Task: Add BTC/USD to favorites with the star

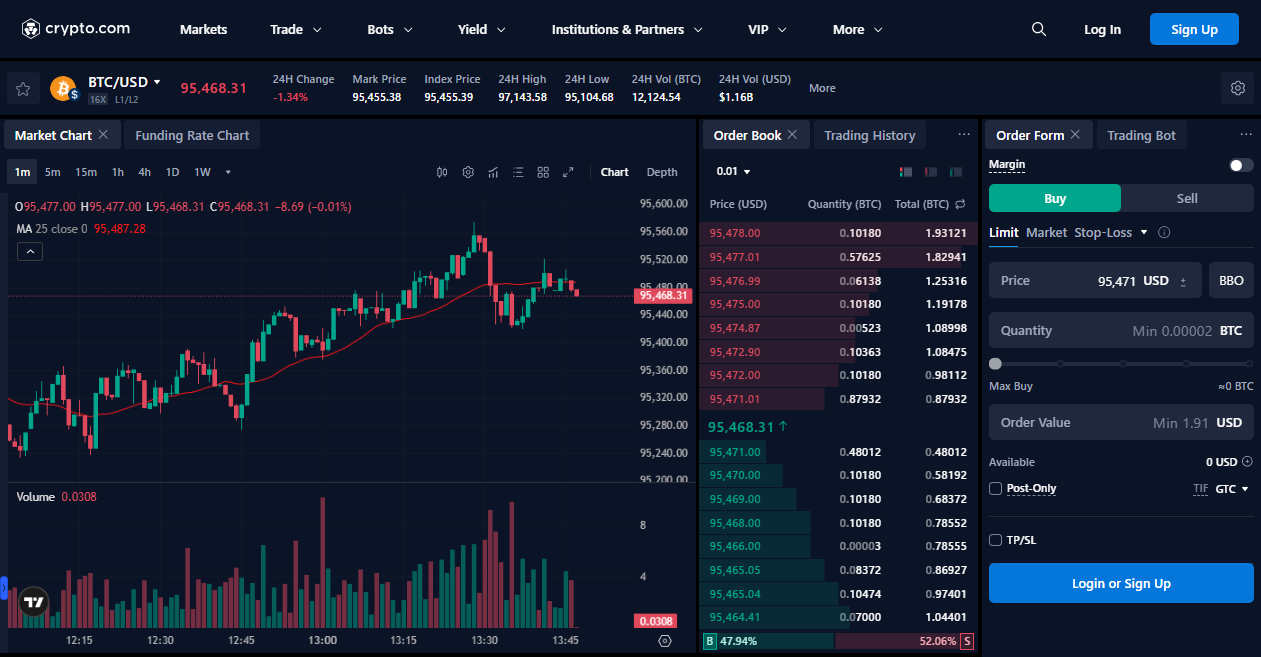Action: pos(23,88)
